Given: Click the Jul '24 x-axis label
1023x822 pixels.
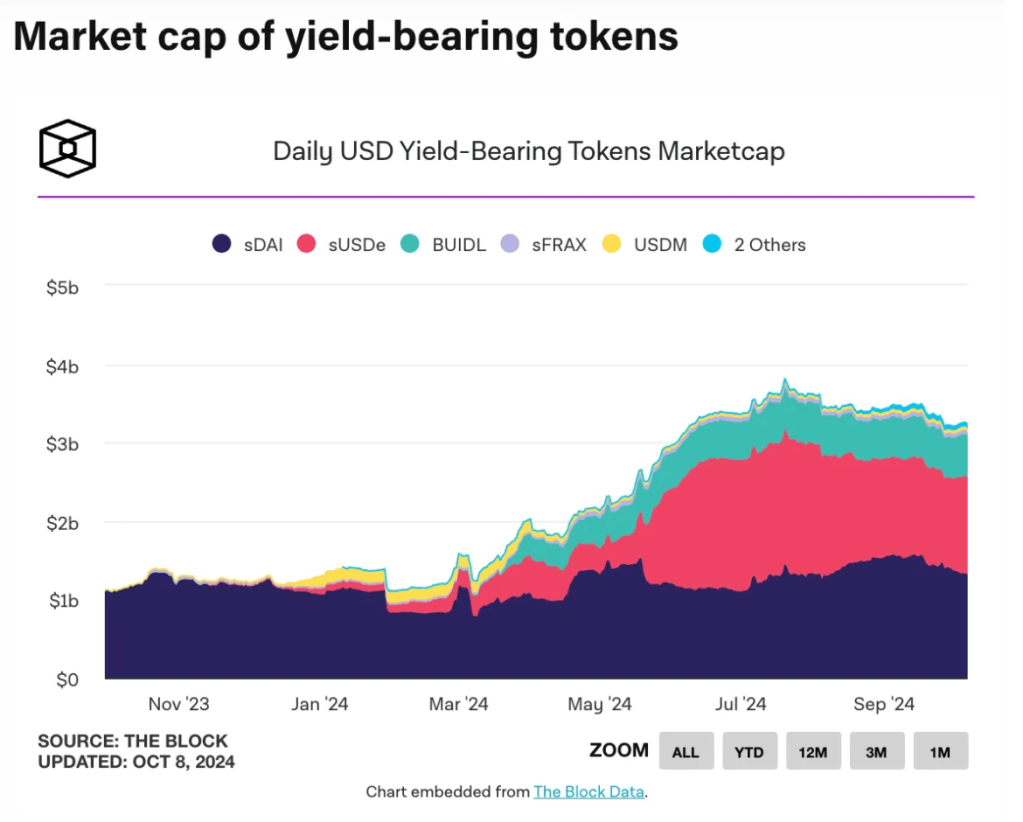Looking at the screenshot, I should (740, 705).
